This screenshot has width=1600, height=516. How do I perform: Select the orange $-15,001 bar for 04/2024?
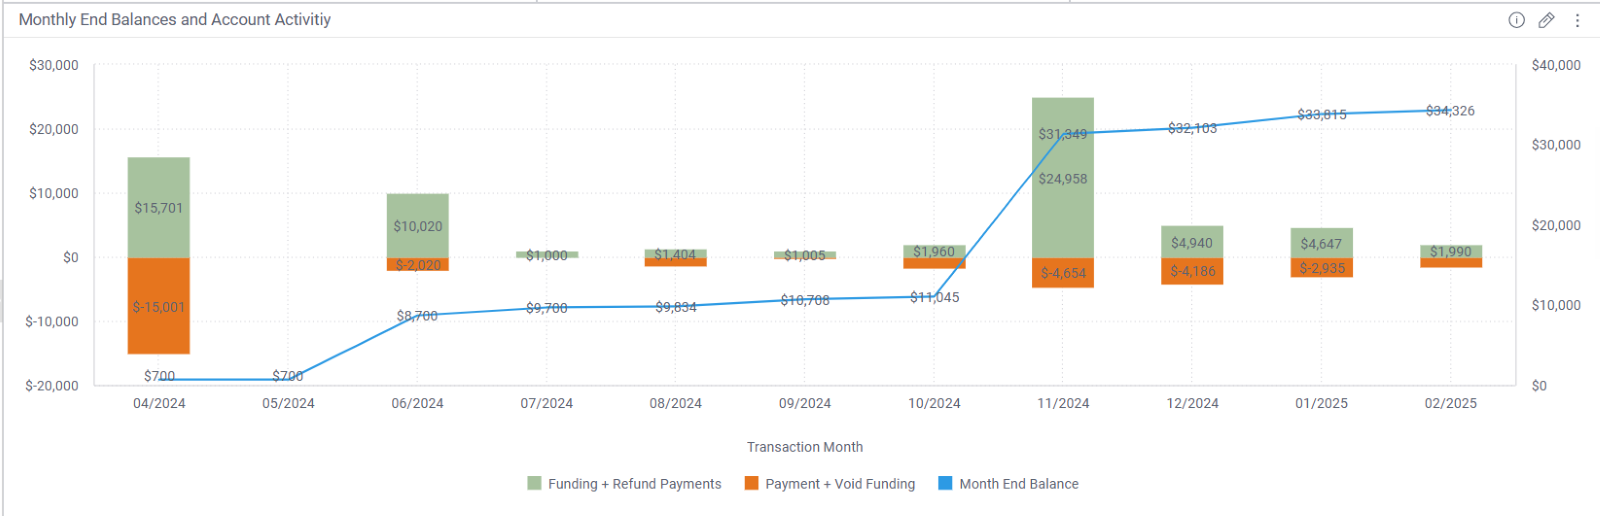coord(159,306)
